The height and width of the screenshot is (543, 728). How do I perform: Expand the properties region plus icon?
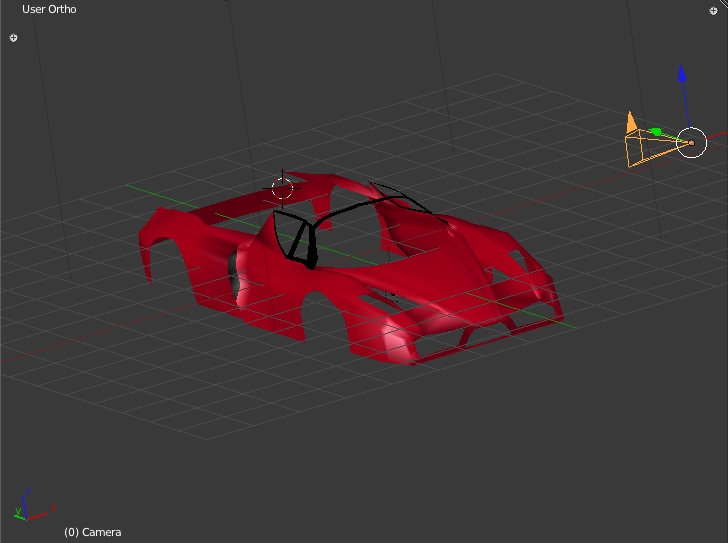pyautogui.click(x=714, y=11)
